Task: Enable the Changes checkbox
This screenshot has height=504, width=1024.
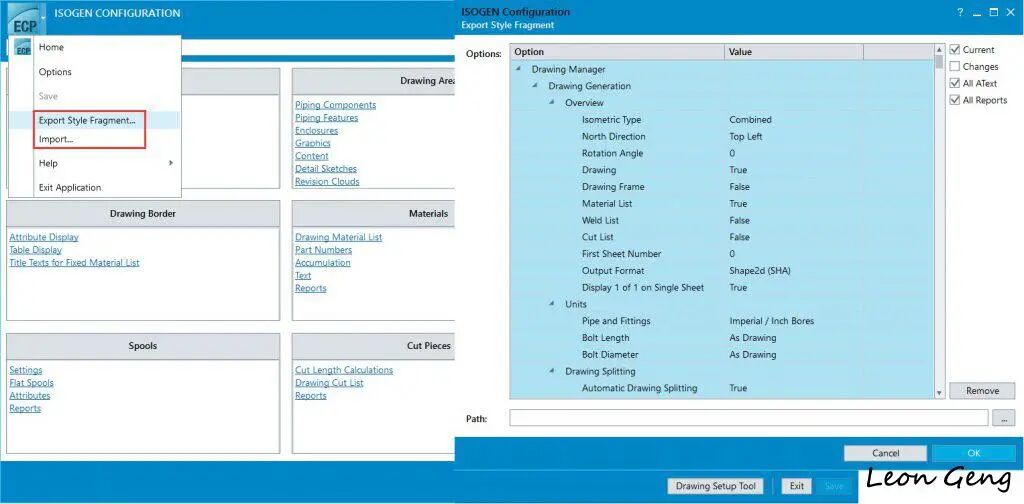Action: pos(955,67)
